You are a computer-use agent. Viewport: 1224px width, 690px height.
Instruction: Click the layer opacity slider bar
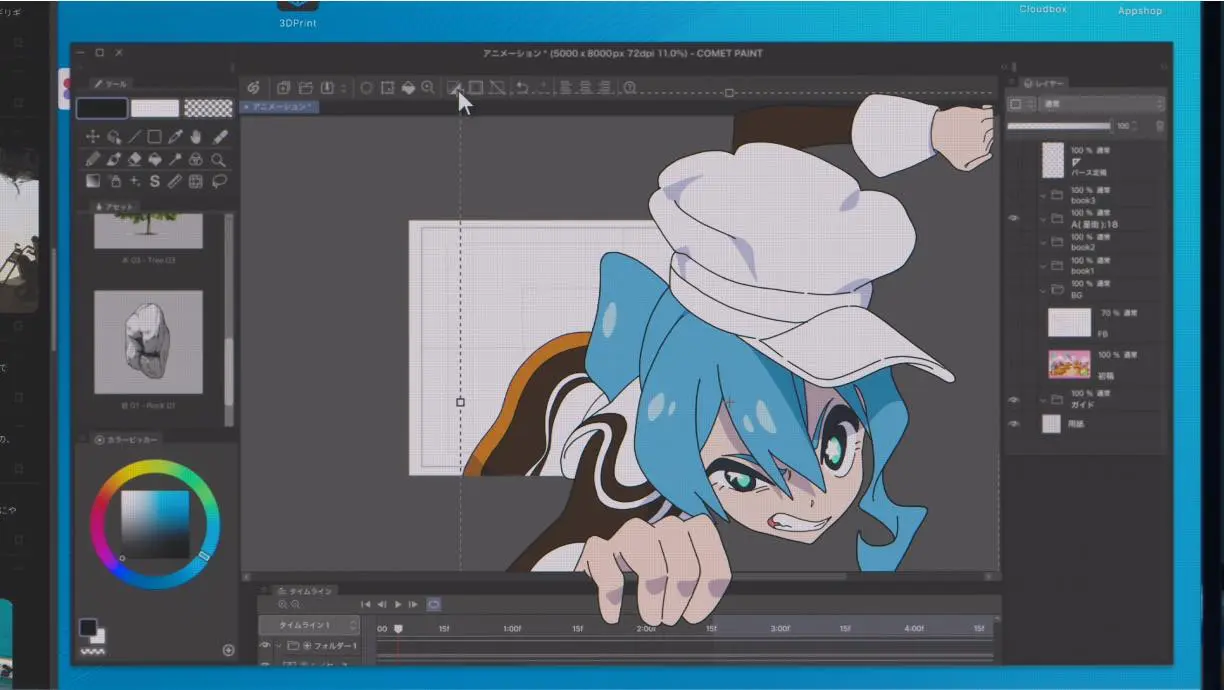pos(1059,126)
